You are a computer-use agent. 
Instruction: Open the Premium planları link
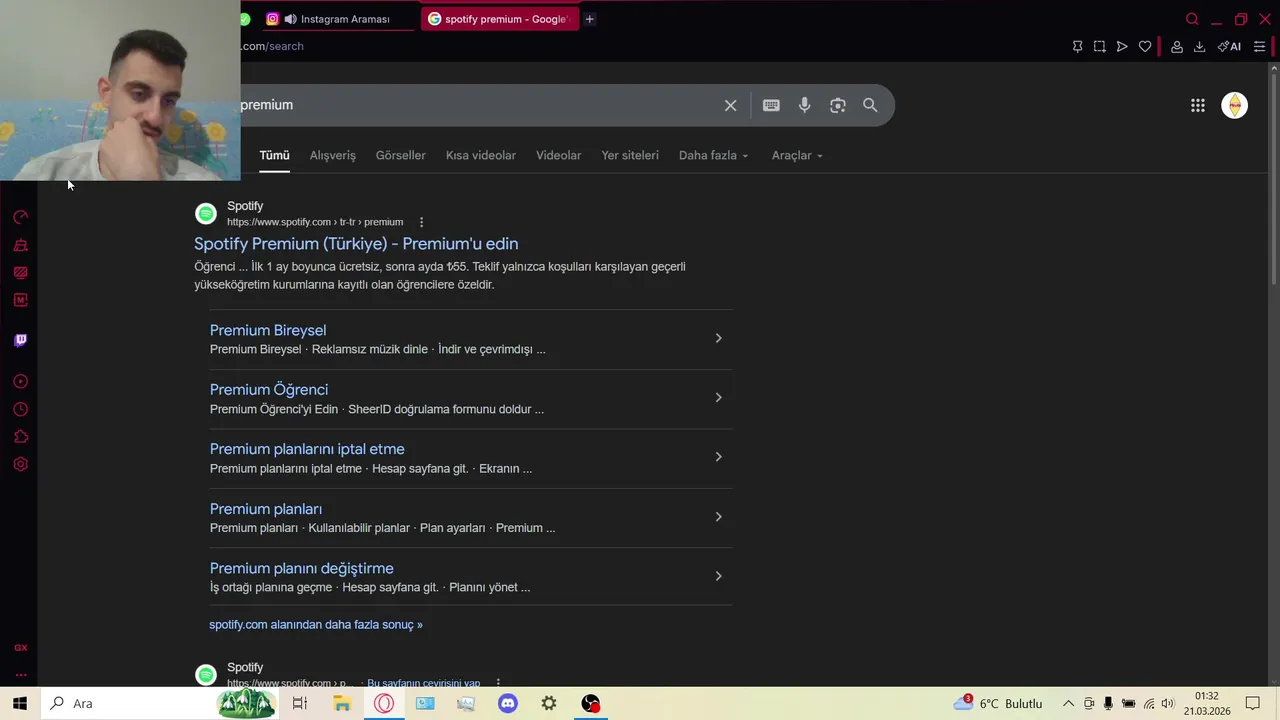pos(266,509)
